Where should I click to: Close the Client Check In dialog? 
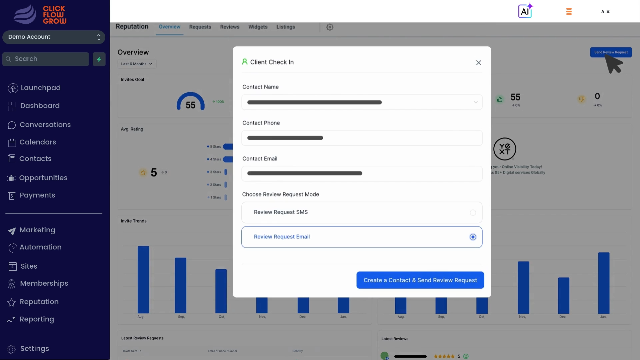click(x=478, y=62)
